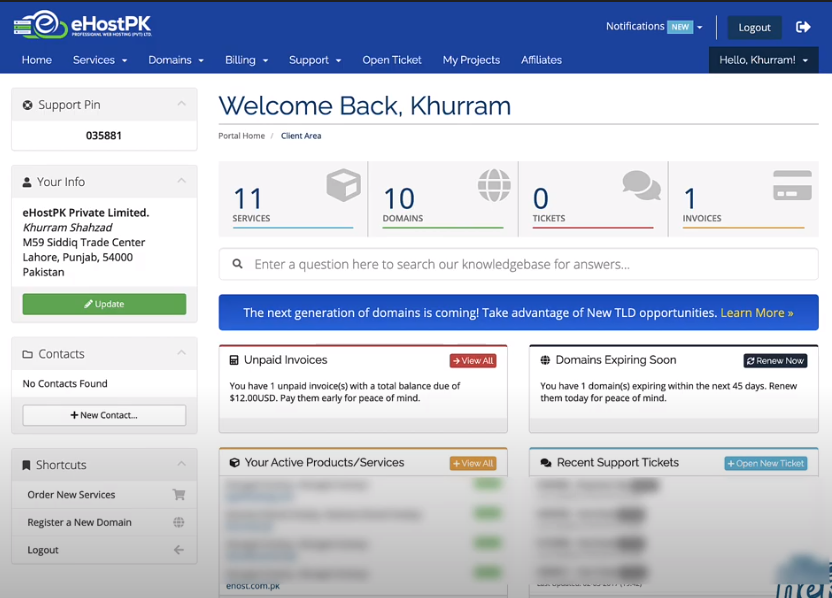This screenshot has width=832, height=598.
Task: Click View All for Active Products/Services
Action: pyautogui.click(x=473, y=463)
